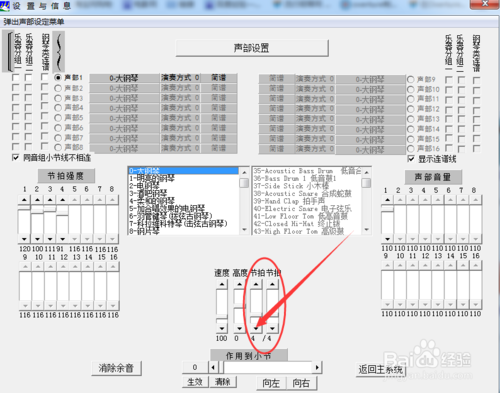The image size is (500, 393).
Task: Click down arrow of voice volume column 1
Action: click(x=387, y=239)
